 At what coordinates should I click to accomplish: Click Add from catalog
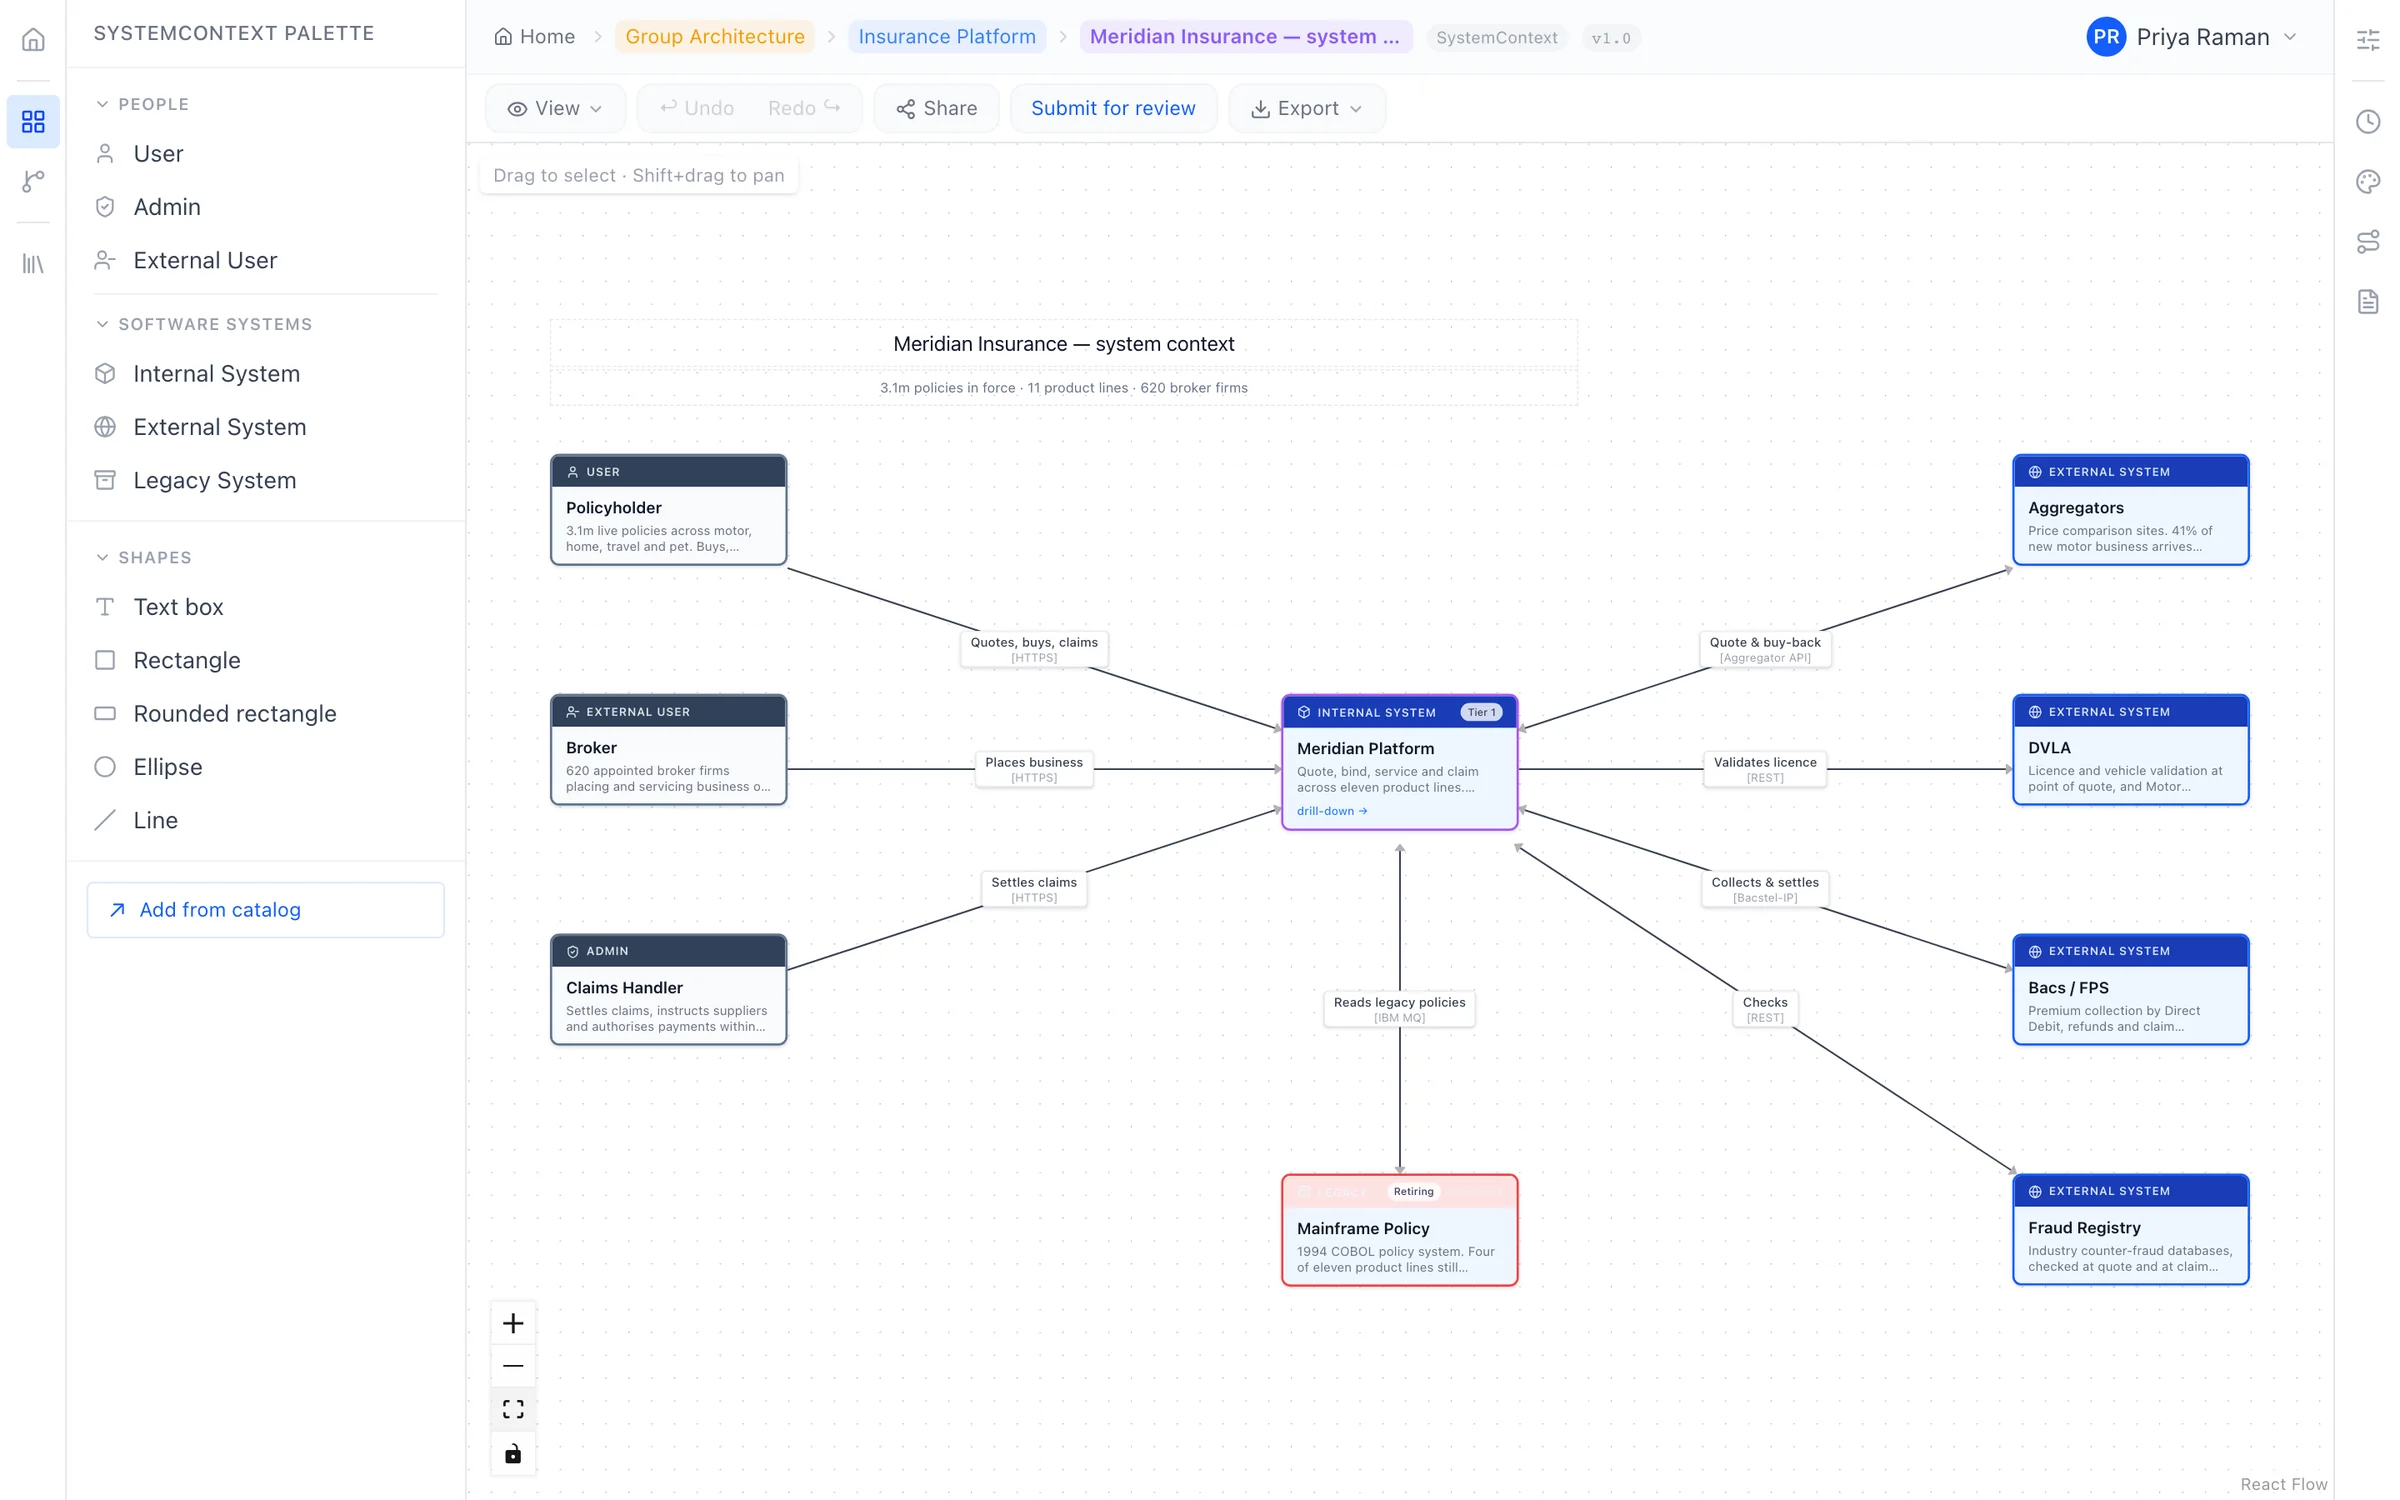[x=265, y=909]
